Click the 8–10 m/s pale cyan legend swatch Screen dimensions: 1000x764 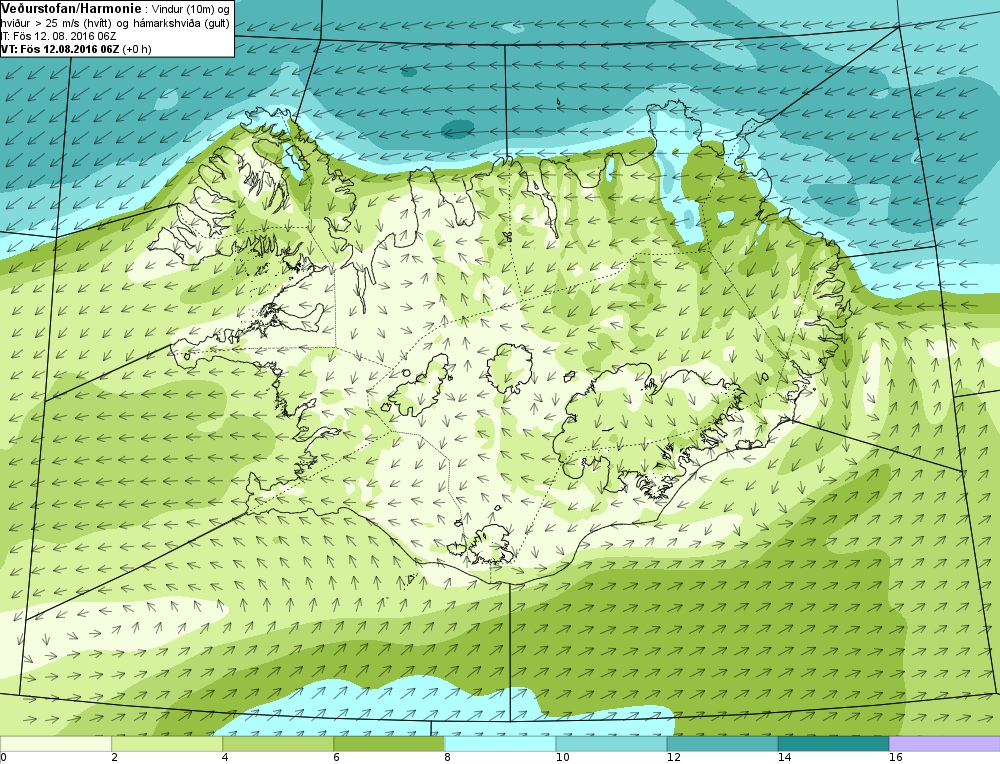point(500,744)
